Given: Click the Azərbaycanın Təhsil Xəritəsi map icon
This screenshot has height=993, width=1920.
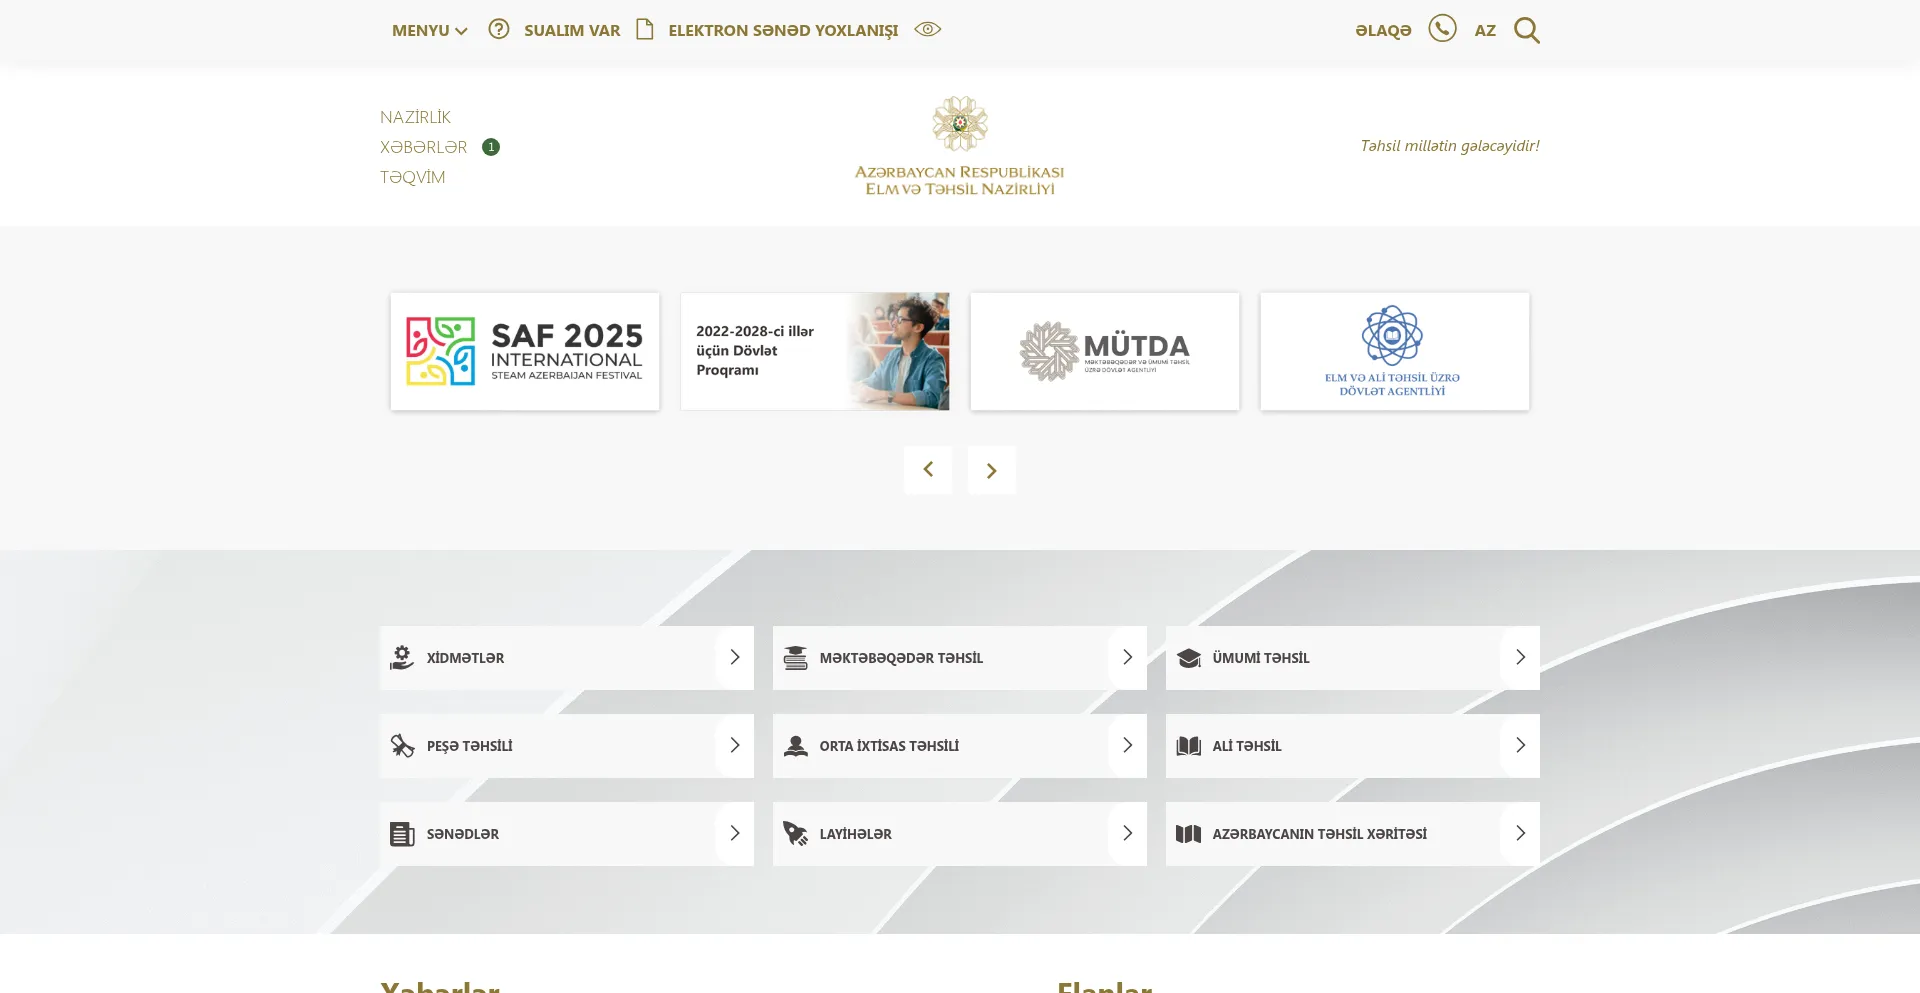Looking at the screenshot, I should pos(1188,834).
